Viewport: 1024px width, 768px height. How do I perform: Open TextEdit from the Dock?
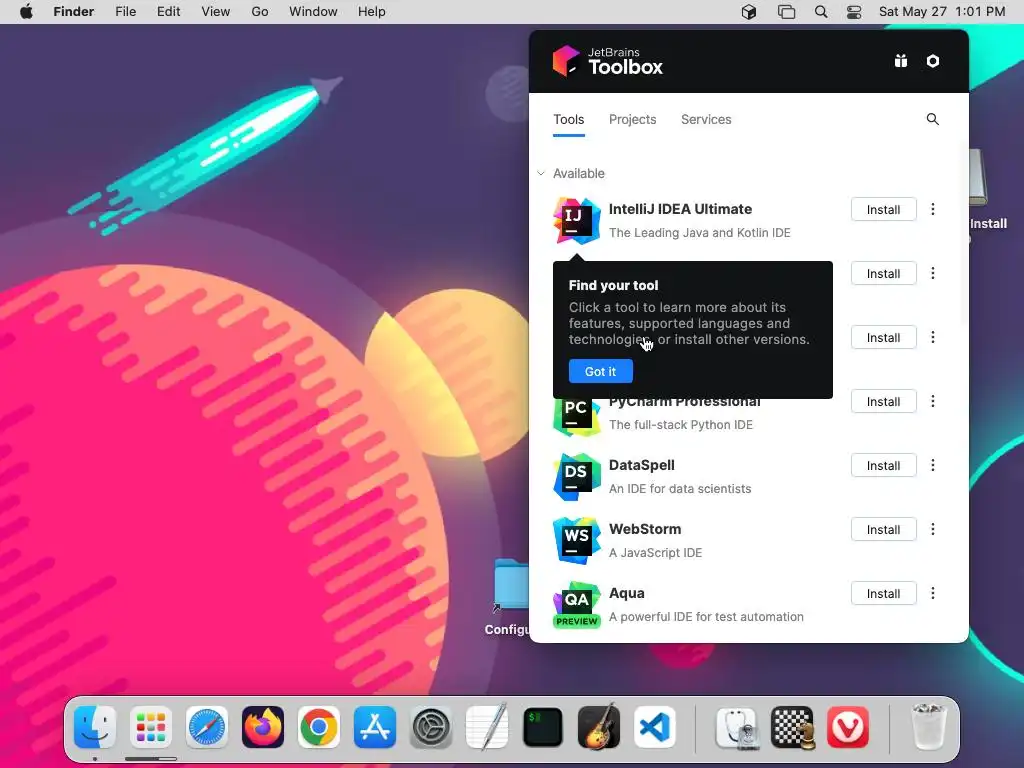(x=487, y=726)
